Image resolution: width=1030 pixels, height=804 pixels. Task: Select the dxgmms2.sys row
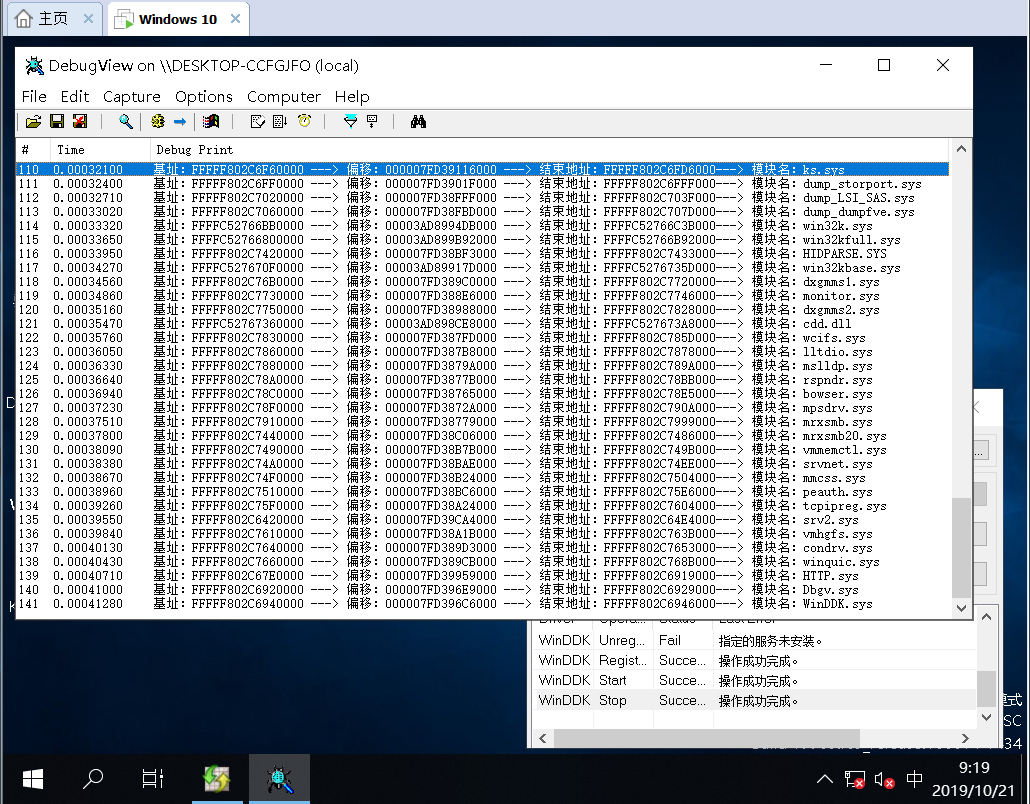coord(483,309)
